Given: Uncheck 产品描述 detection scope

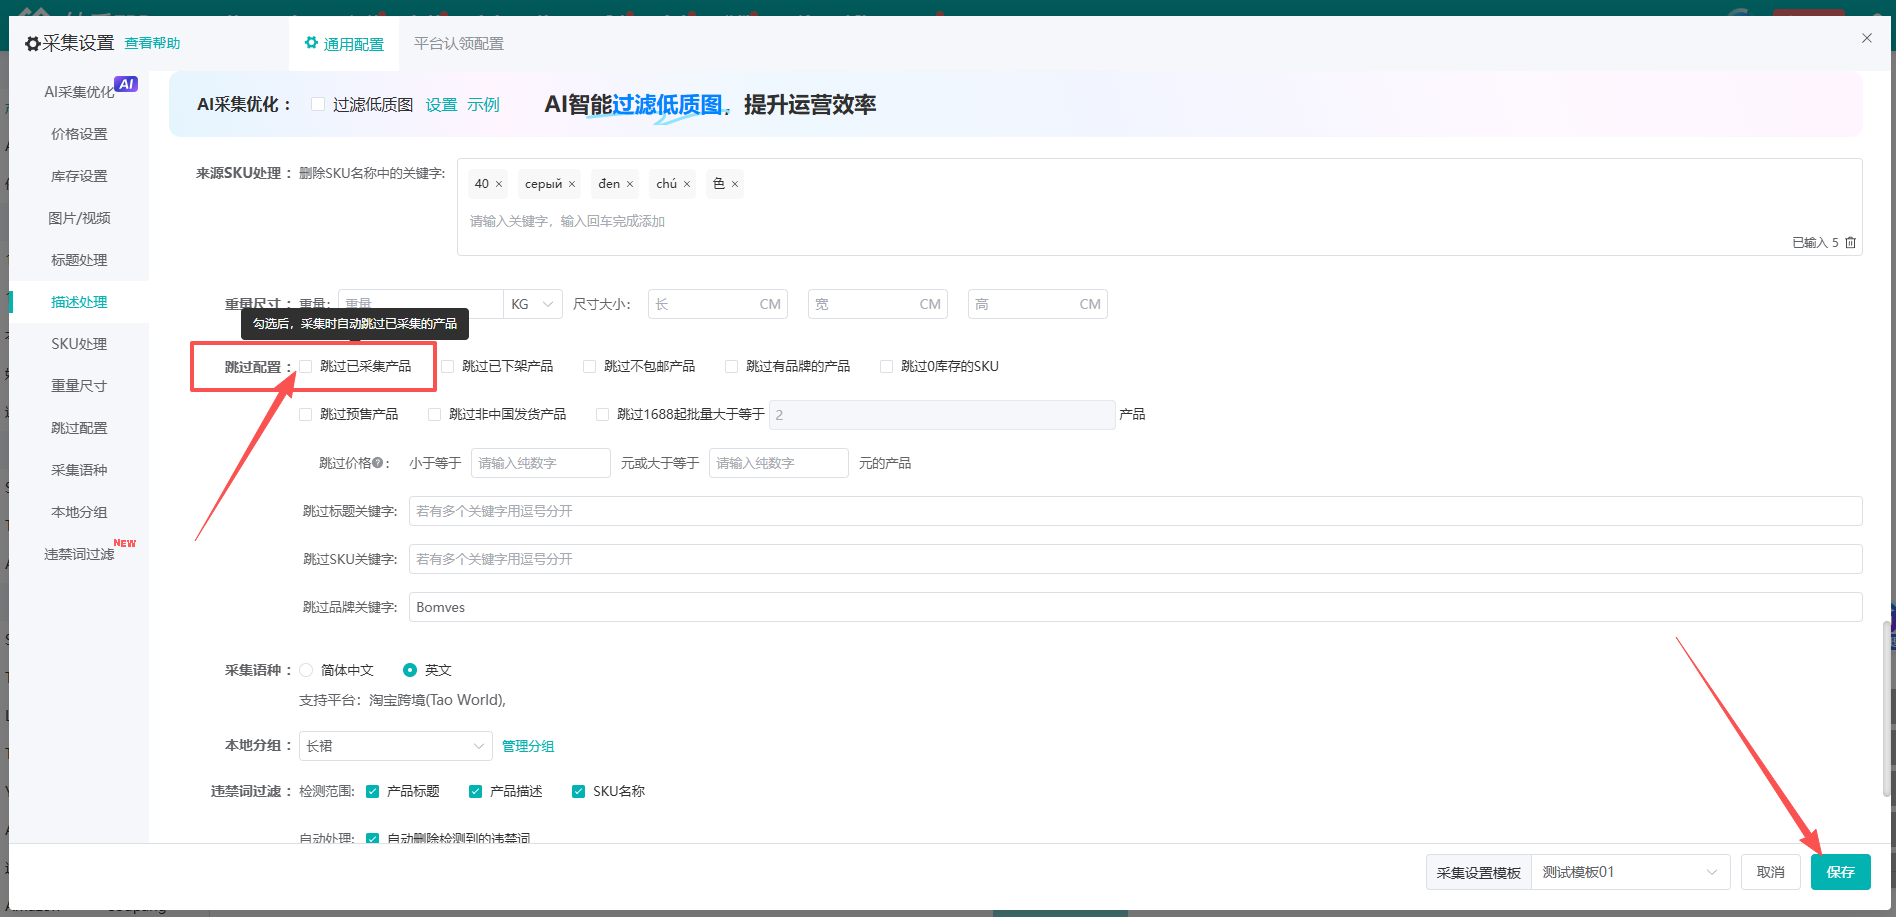Looking at the screenshot, I should coord(476,791).
